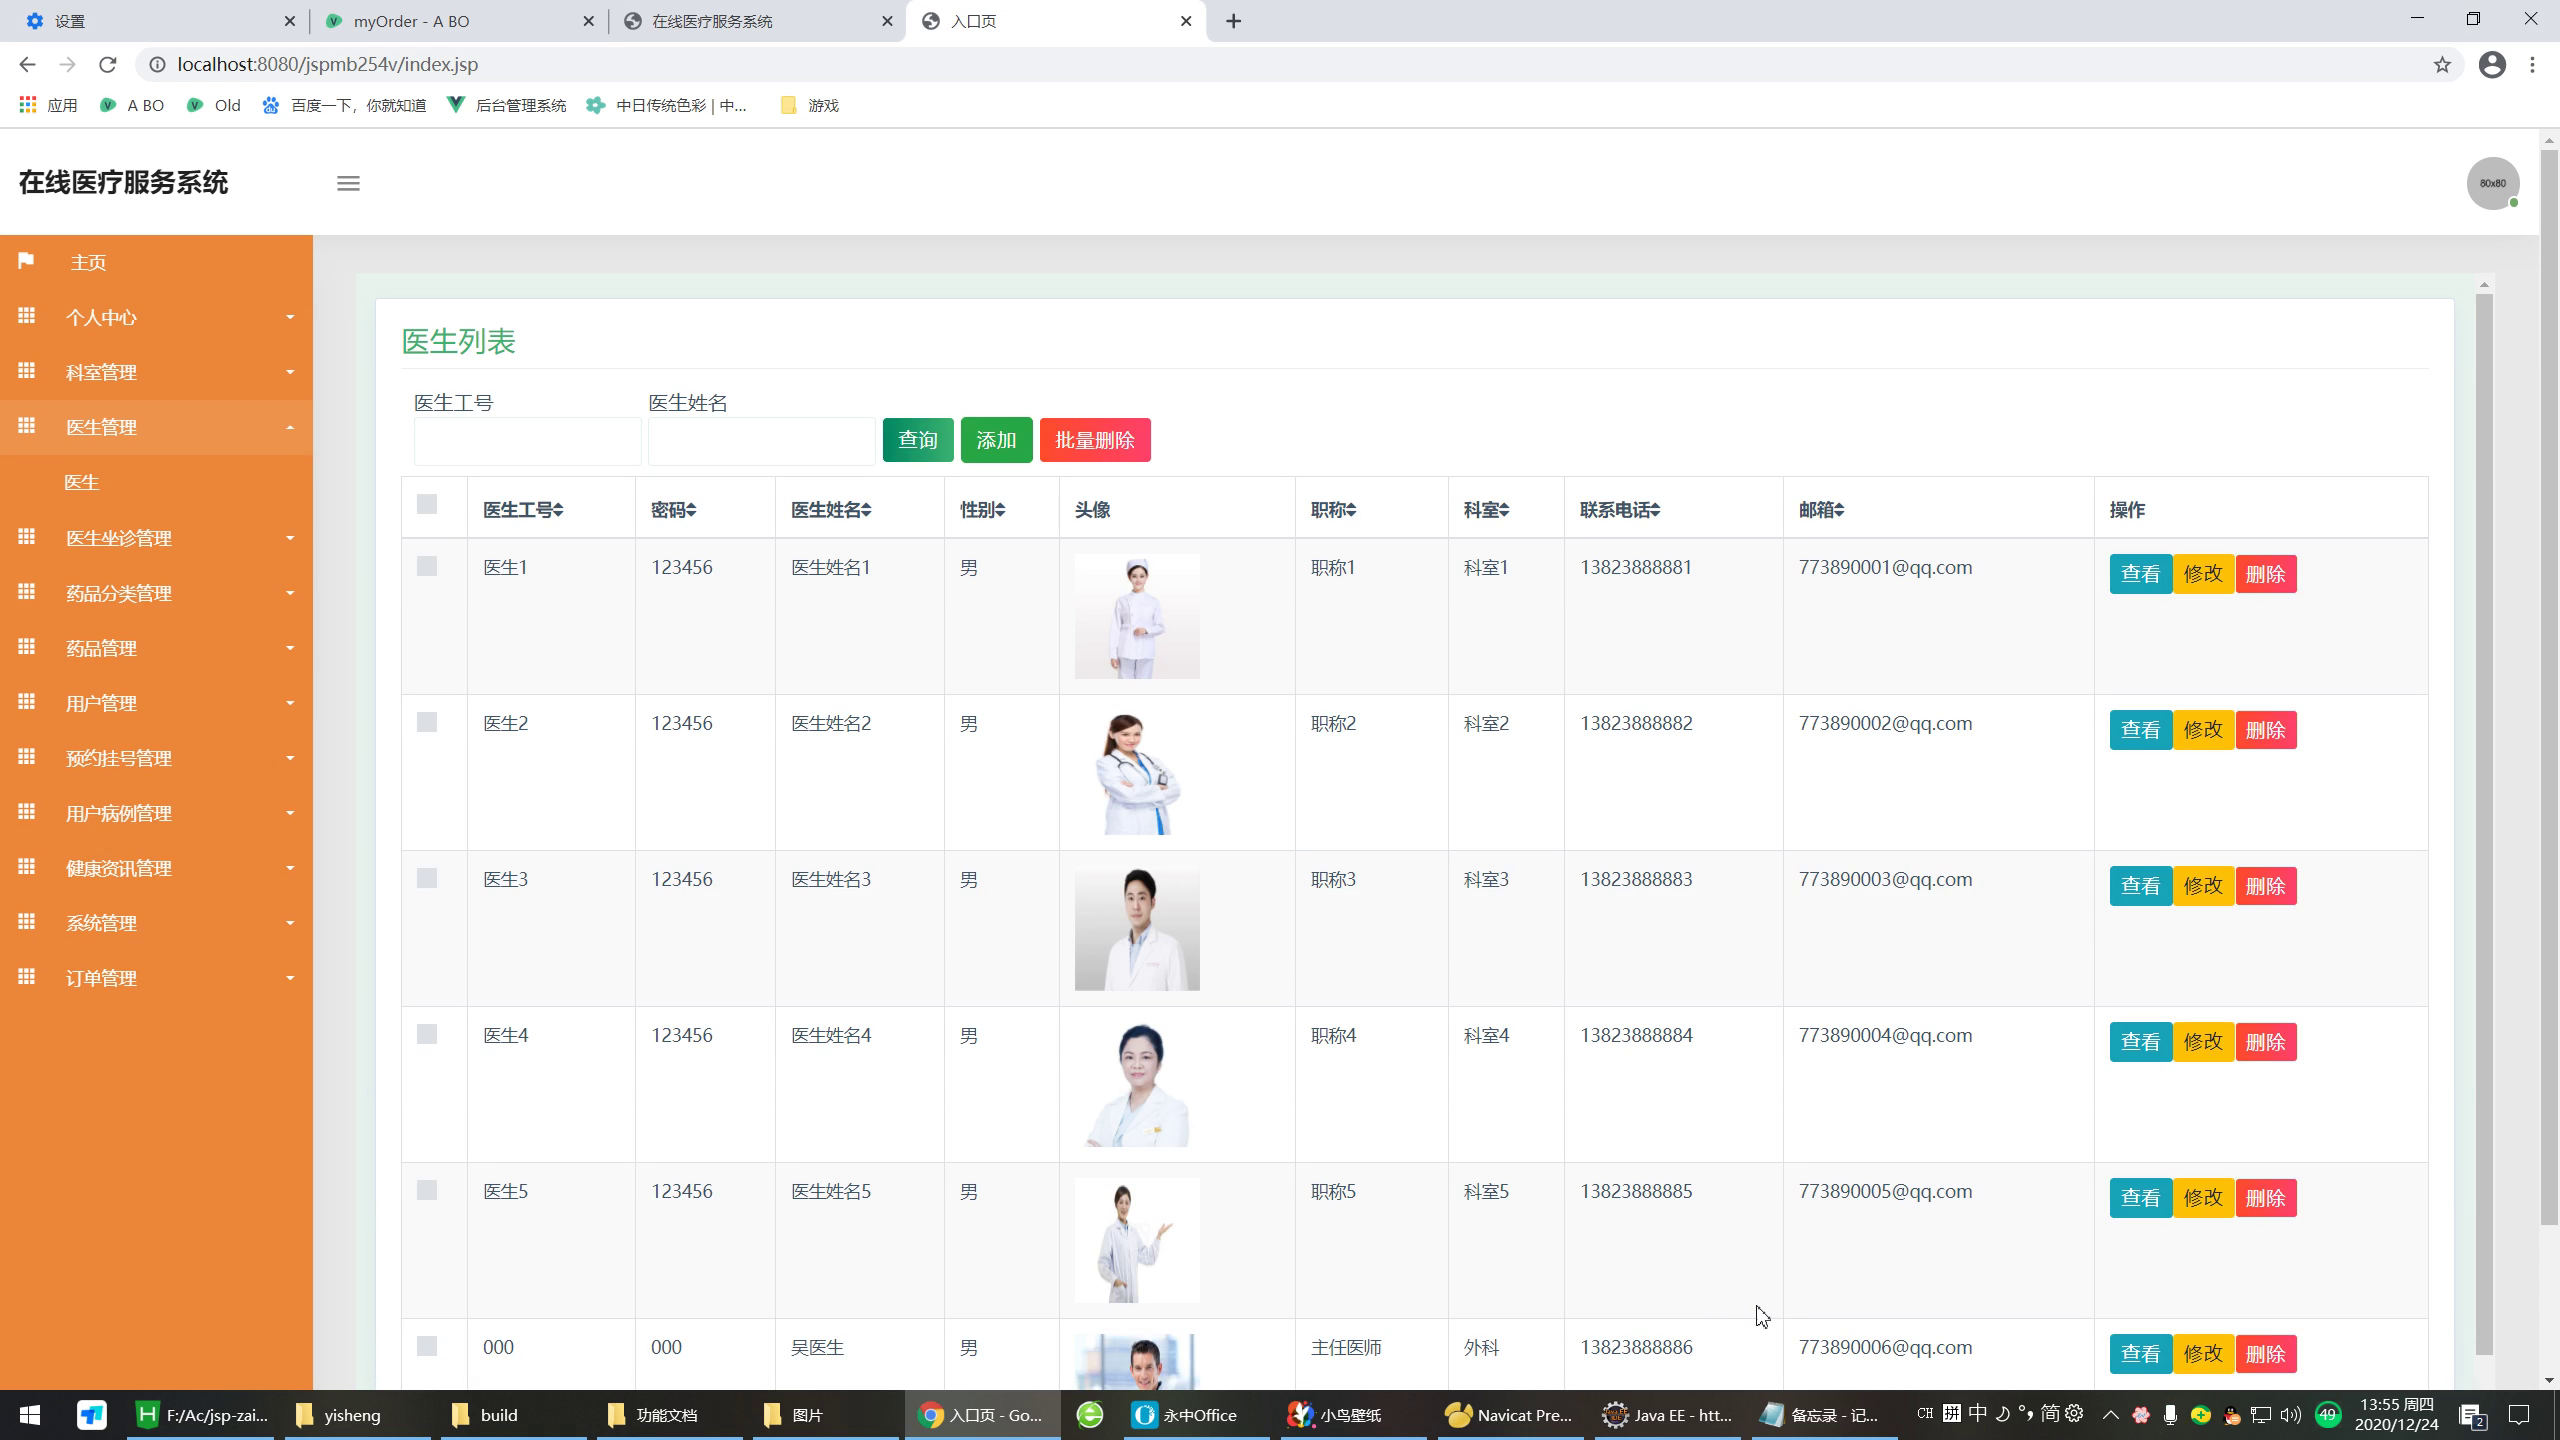Toggle the select-all checkbox in table header

[427, 504]
